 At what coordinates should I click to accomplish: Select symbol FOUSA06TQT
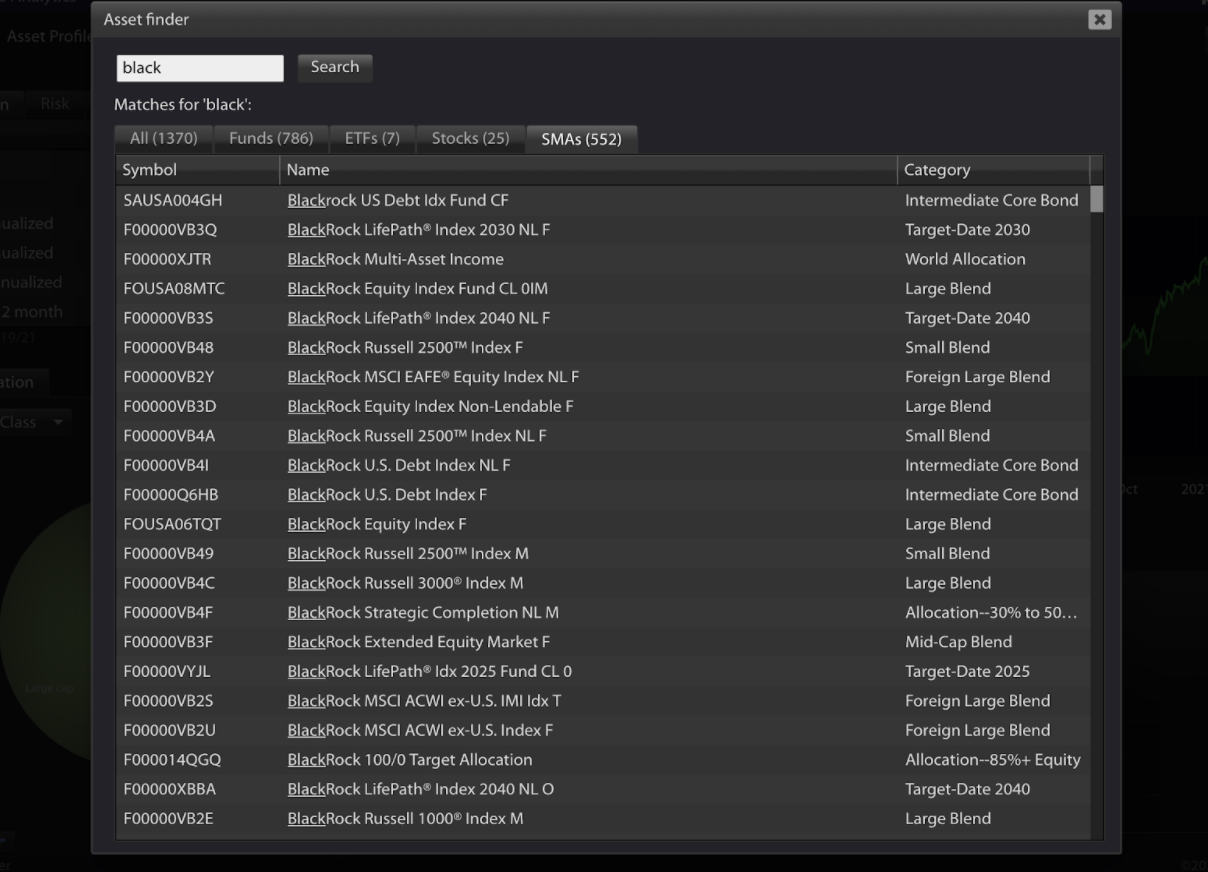pos(172,524)
